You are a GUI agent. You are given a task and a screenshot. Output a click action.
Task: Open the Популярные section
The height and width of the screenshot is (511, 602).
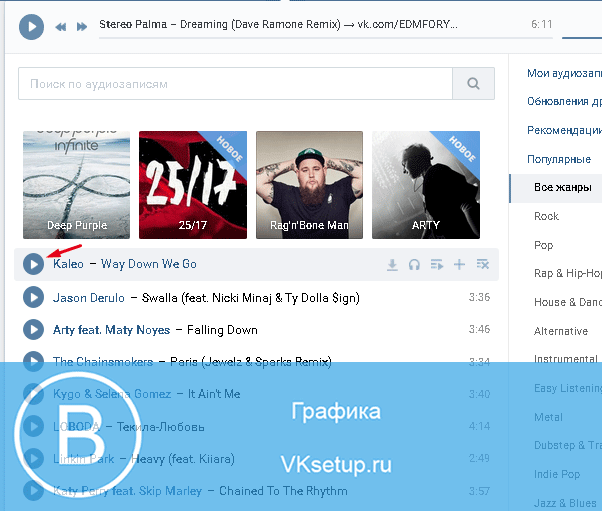click(559, 159)
